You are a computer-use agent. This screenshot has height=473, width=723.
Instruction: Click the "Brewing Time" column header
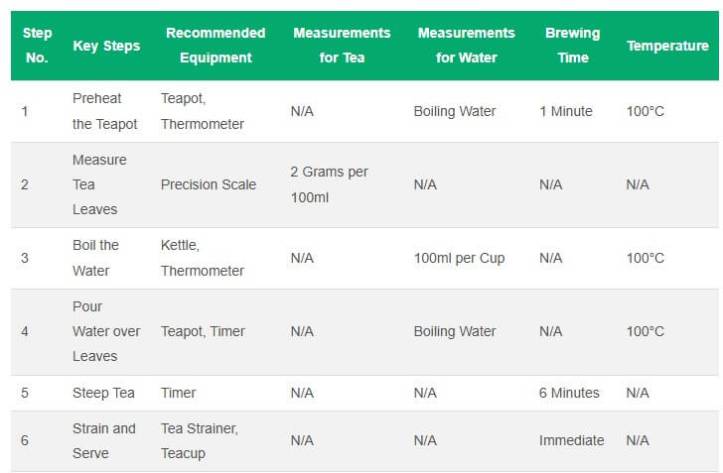572,46
